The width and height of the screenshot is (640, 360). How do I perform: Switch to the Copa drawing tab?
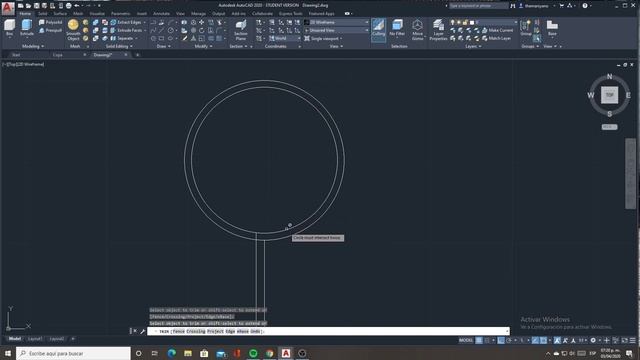[x=58, y=55]
